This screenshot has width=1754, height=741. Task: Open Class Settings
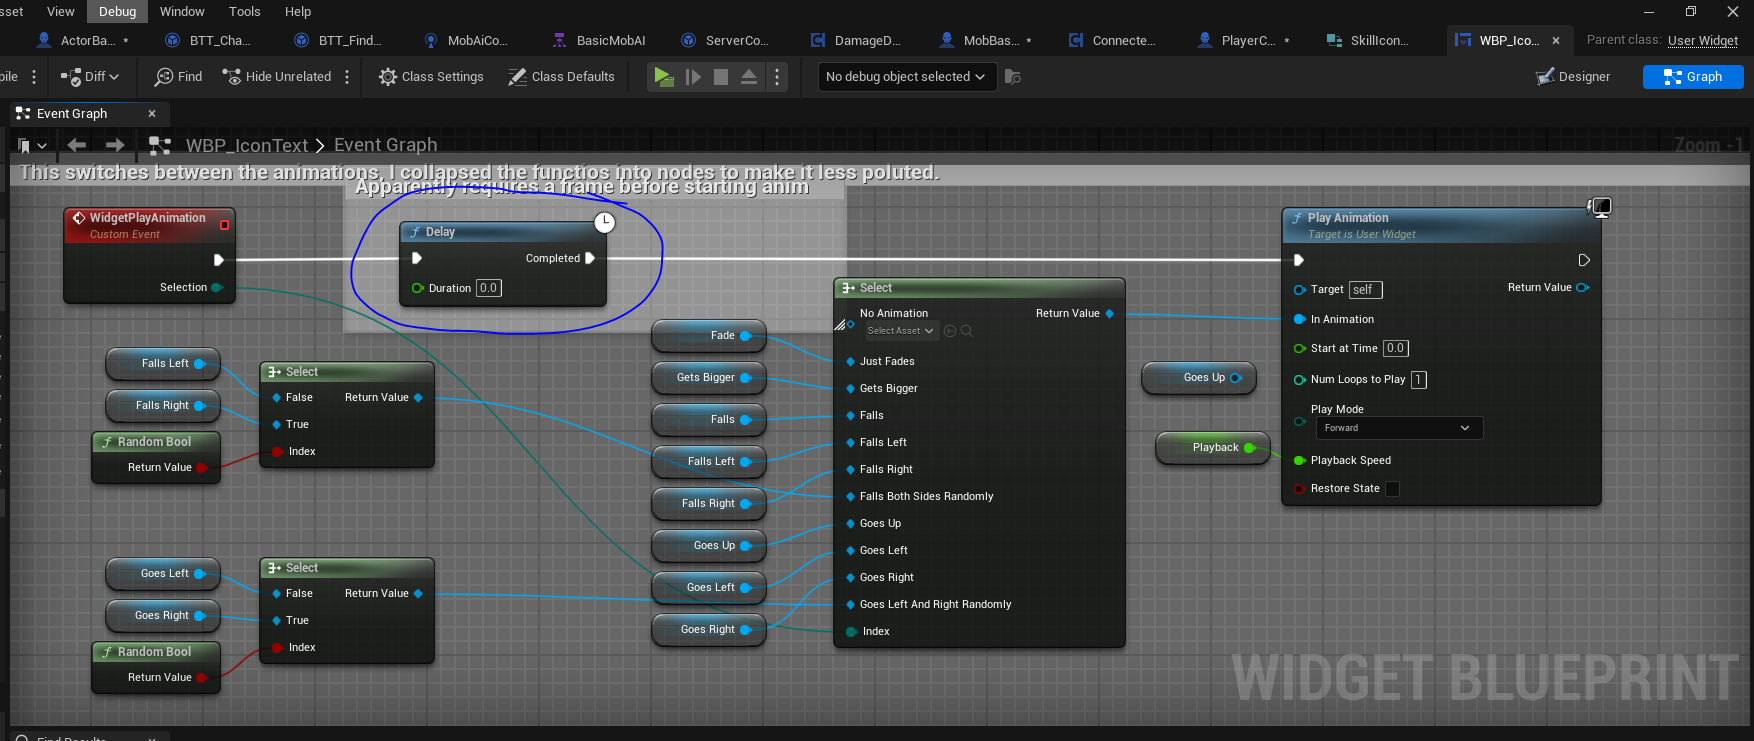tap(431, 77)
